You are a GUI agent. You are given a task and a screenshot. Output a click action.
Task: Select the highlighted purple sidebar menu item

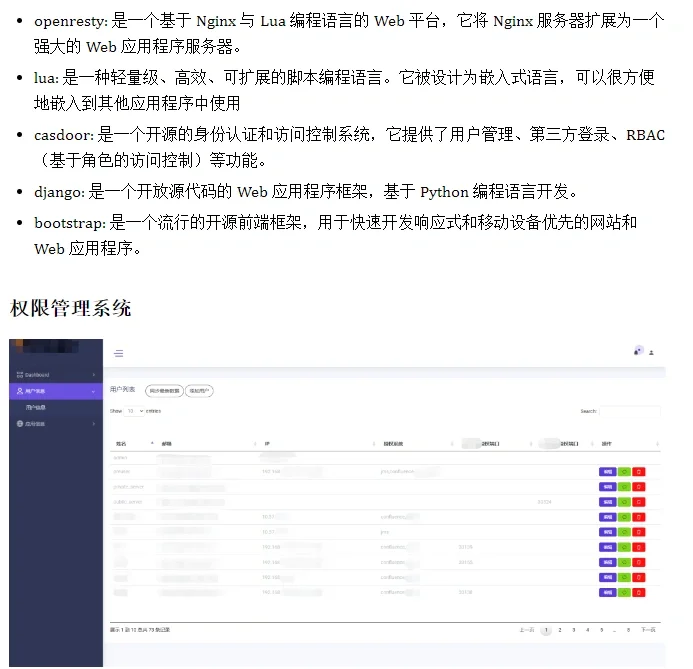pos(56,391)
